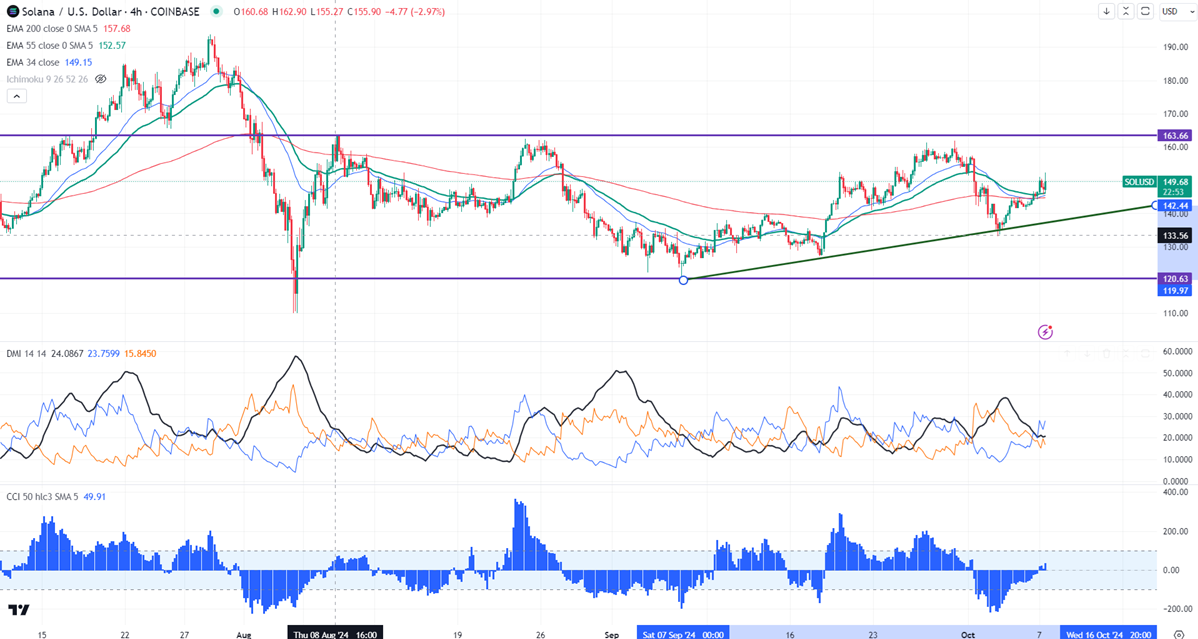Click the 190.00 price scale label
This screenshot has height=639, width=1198.
1175,47
